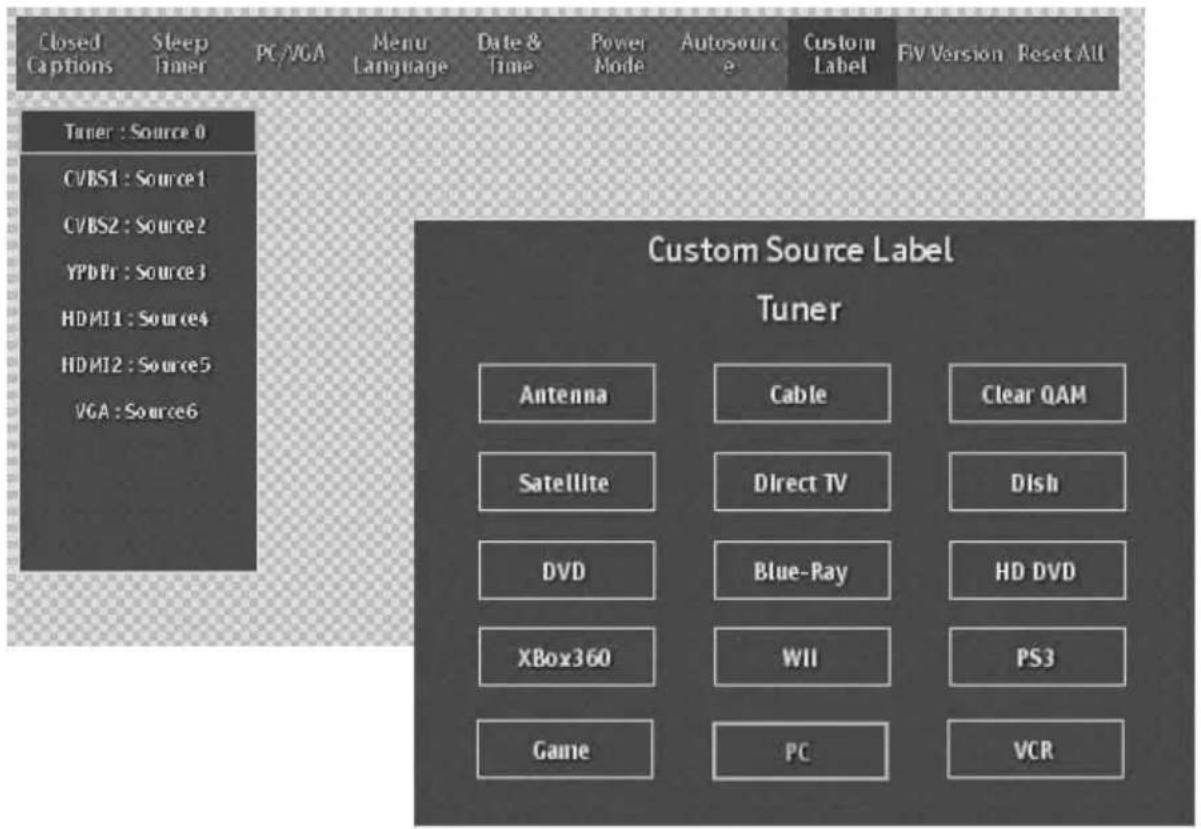
Task: Choose the Direct TV label
Action: (x=802, y=482)
